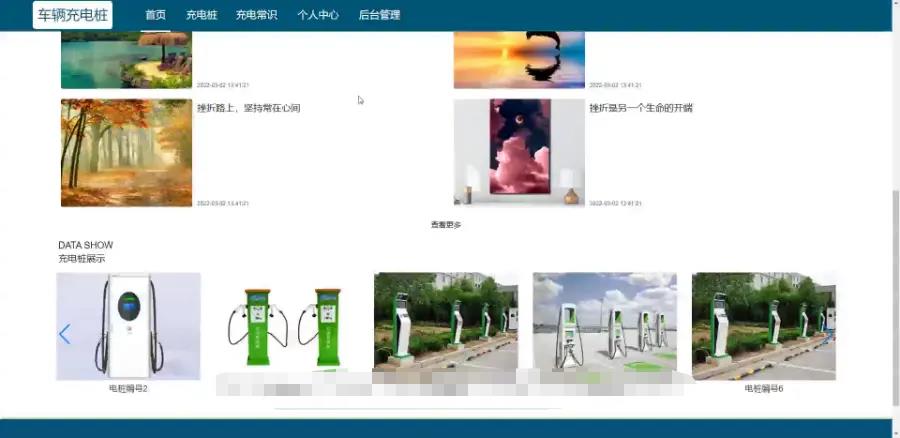Click the 充电桩展示 section title
900x438 pixels.
pyautogui.click(x=82, y=259)
